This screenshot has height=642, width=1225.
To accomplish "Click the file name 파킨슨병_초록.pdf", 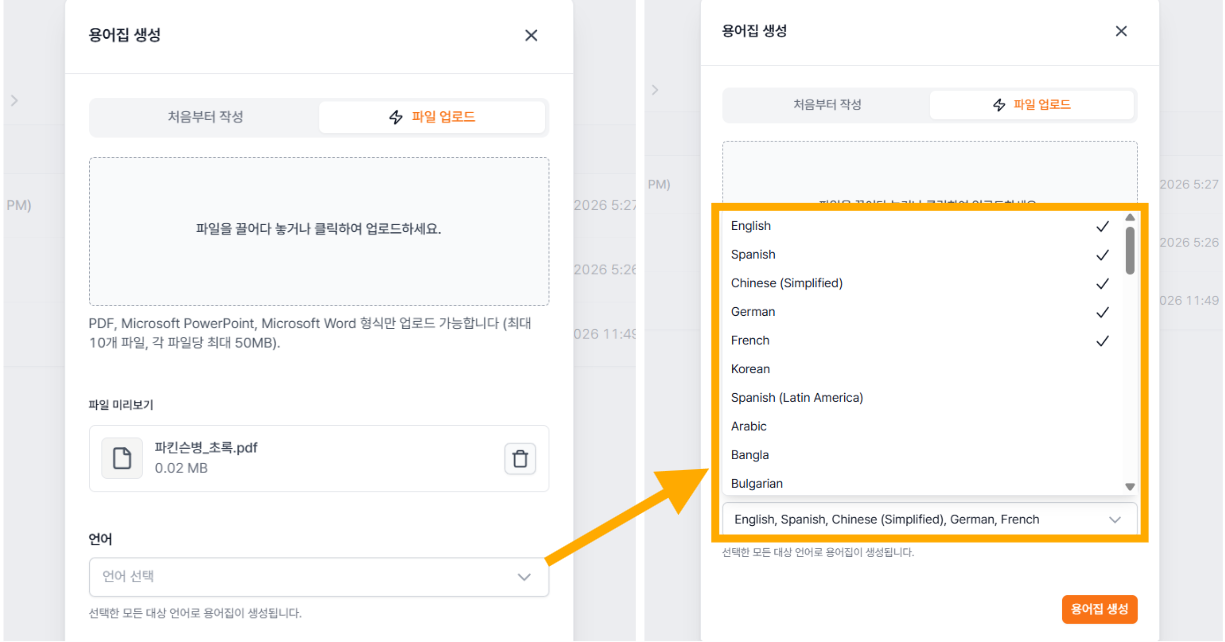I will point(206,448).
